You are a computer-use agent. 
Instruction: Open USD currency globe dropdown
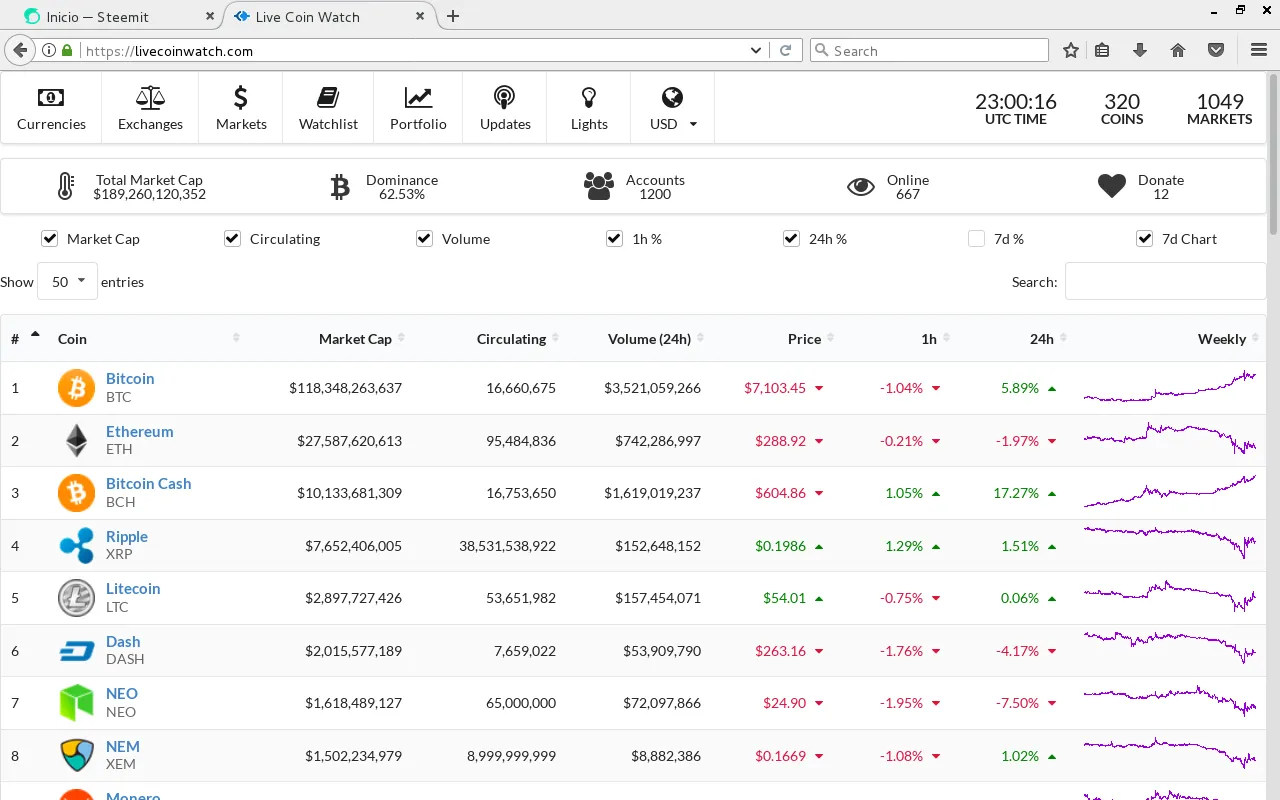click(x=672, y=108)
